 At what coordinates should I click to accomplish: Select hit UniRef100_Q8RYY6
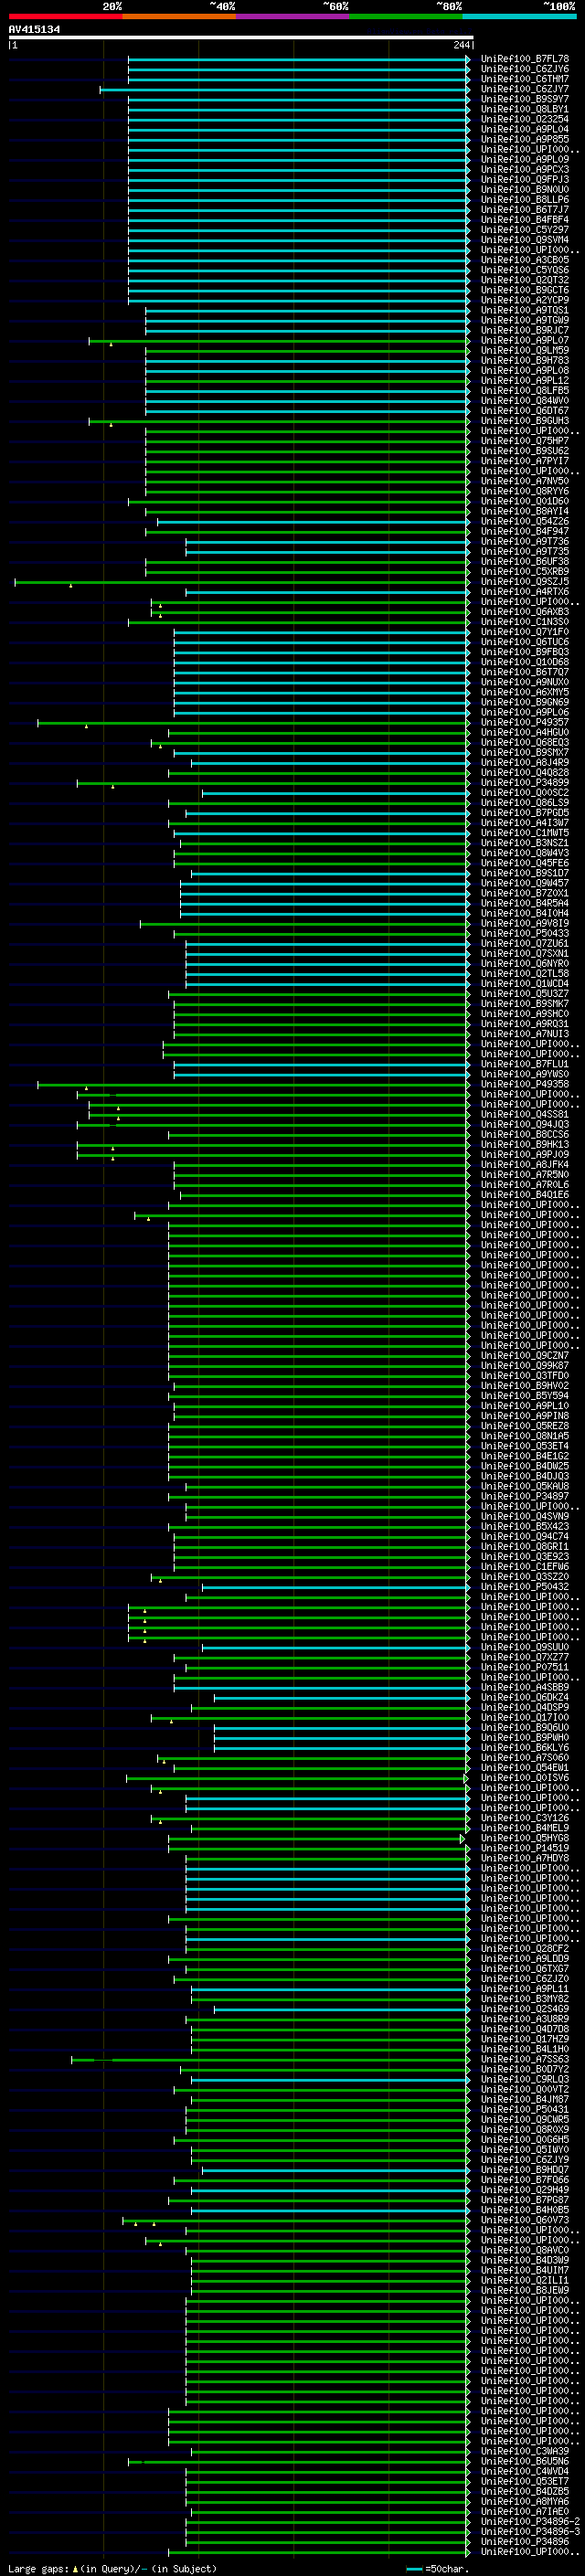click(x=525, y=491)
